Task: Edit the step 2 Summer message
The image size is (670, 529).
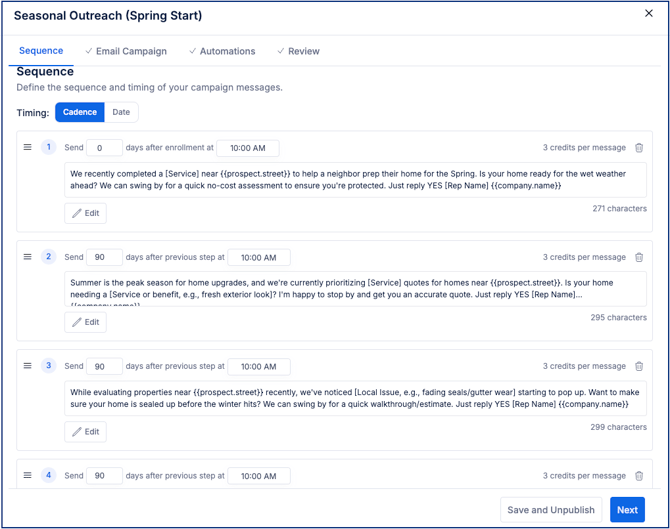Action: [85, 322]
